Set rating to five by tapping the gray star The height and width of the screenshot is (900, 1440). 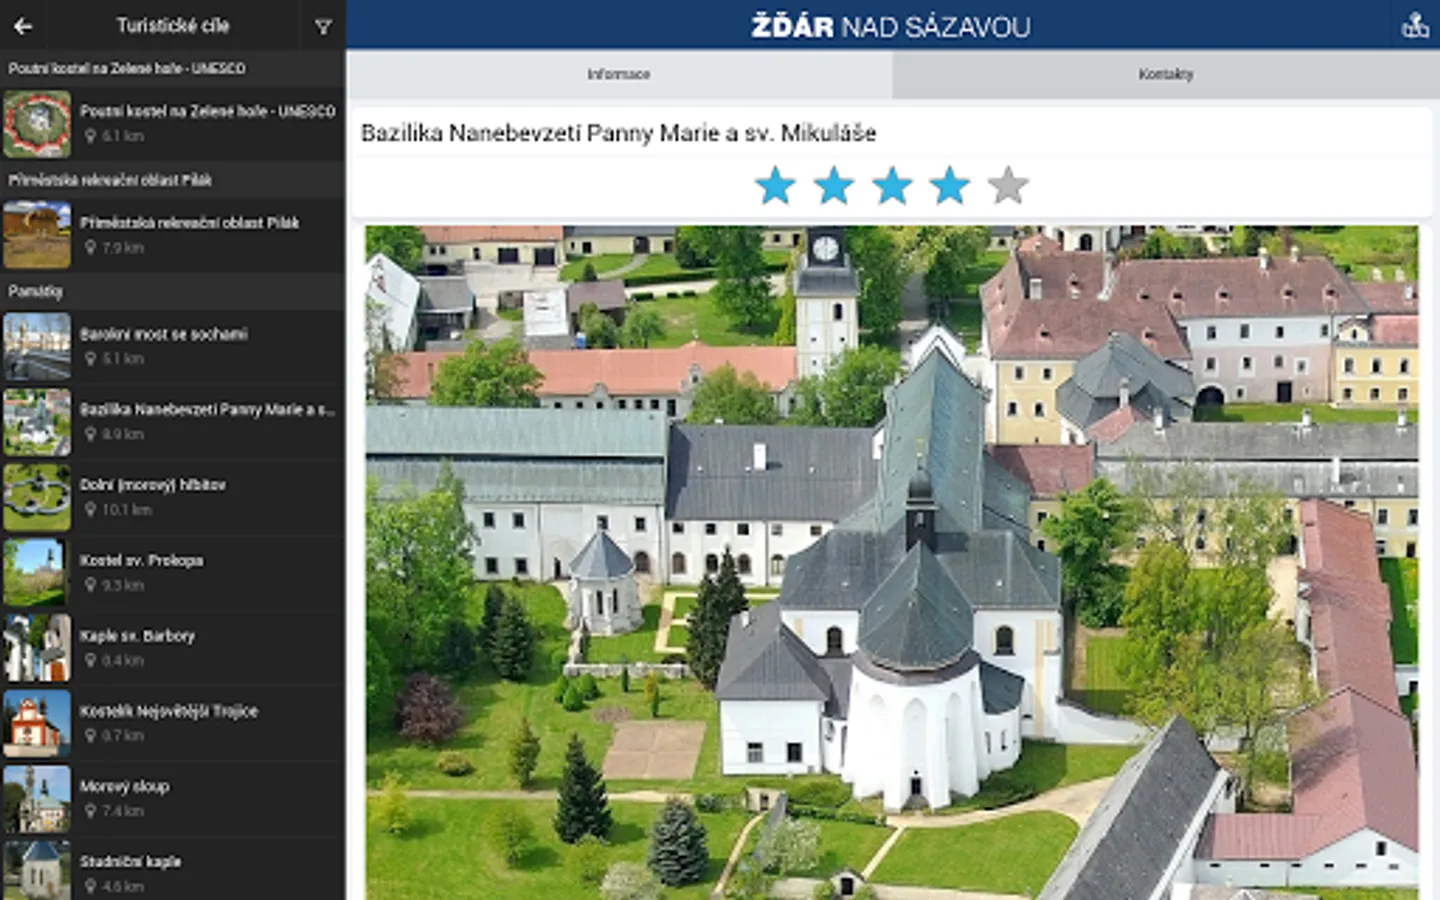(1009, 184)
